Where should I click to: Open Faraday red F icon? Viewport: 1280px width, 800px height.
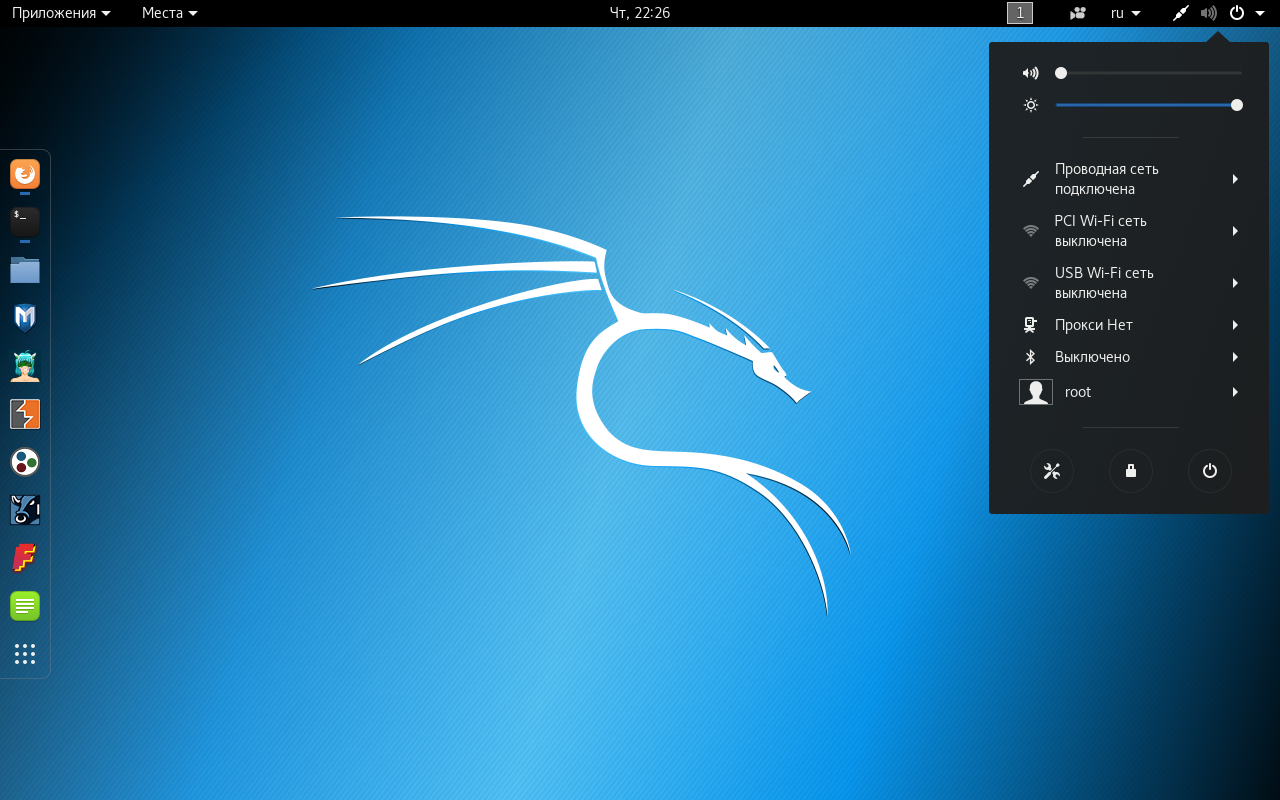click(x=25, y=558)
